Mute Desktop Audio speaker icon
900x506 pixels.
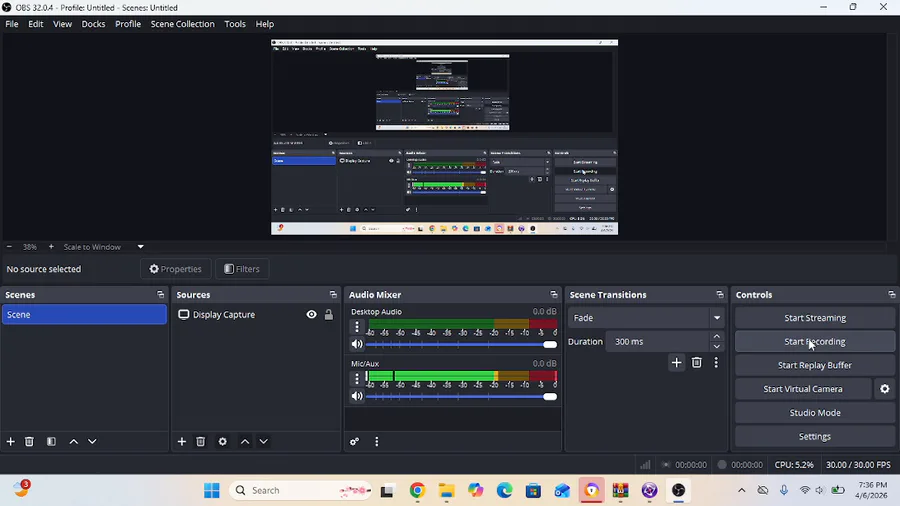tap(357, 344)
